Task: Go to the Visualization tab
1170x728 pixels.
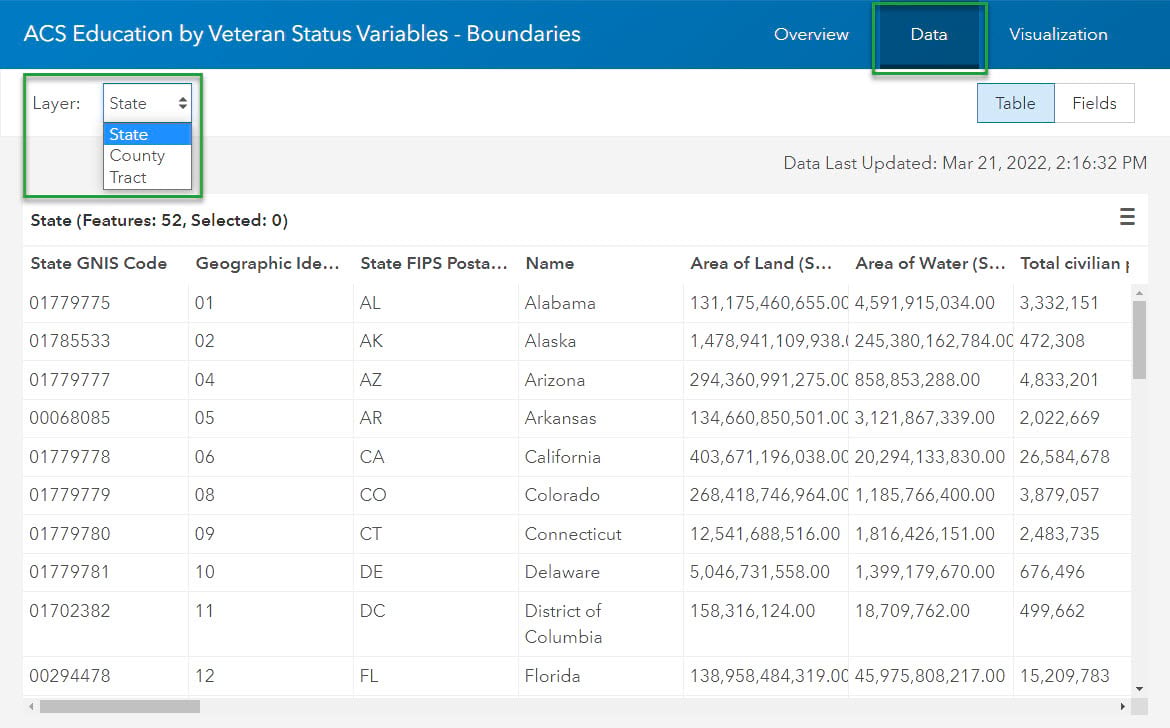Action: (1058, 34)
